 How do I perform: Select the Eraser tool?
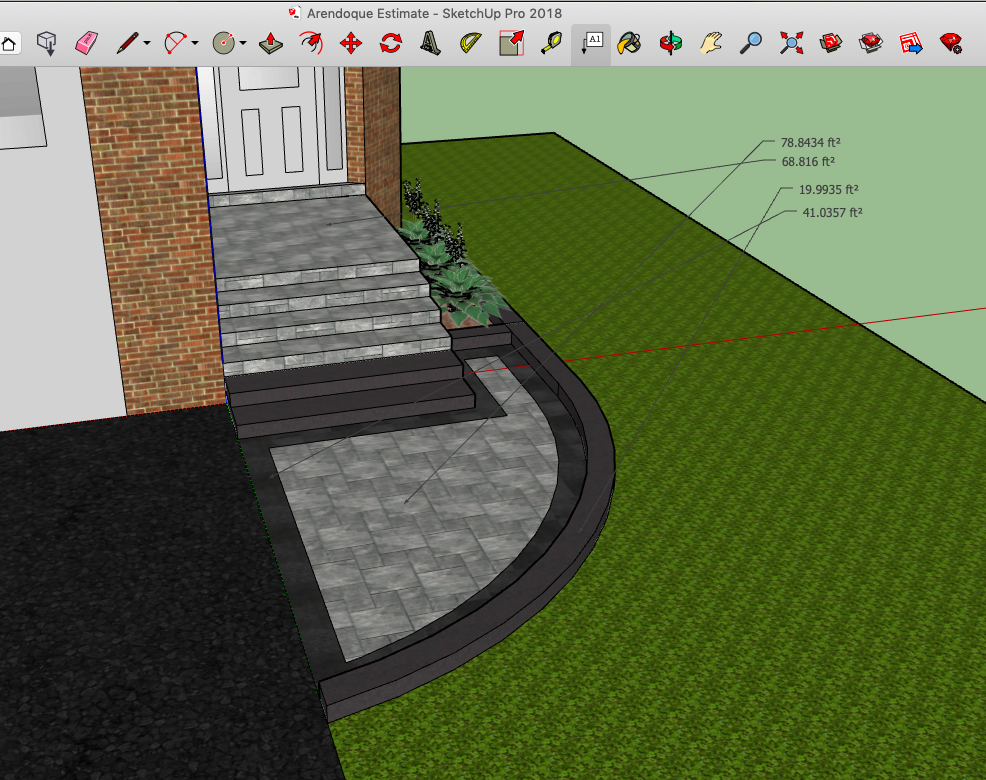86,43
